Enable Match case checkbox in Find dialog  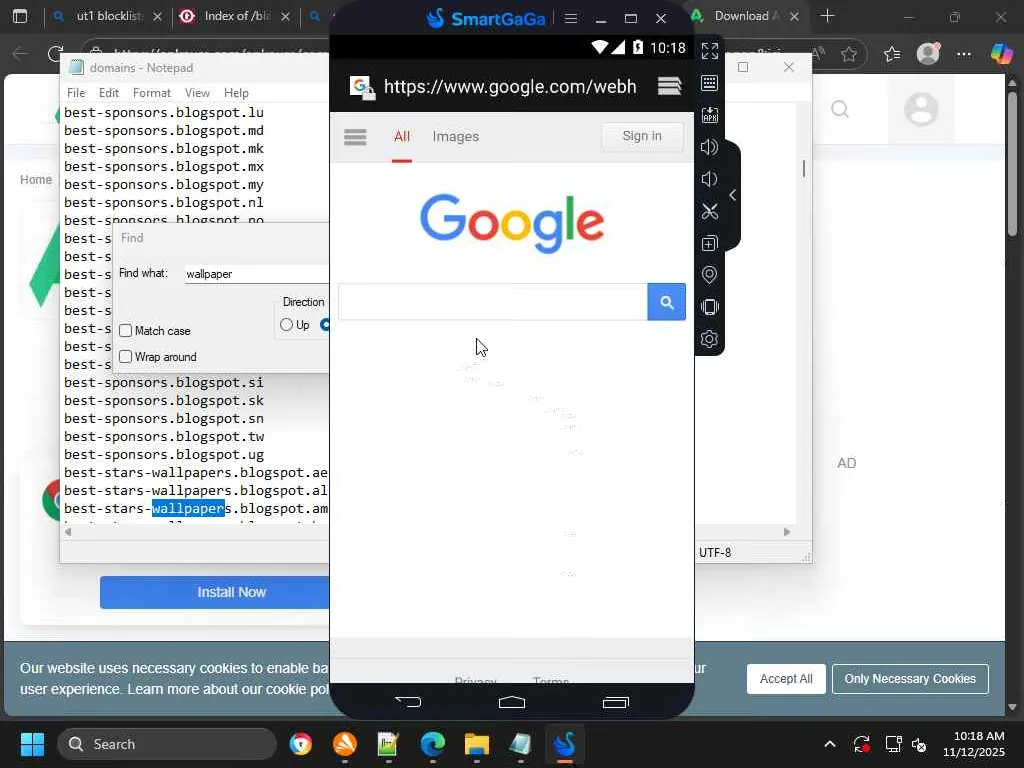click(x=125, y=330)
